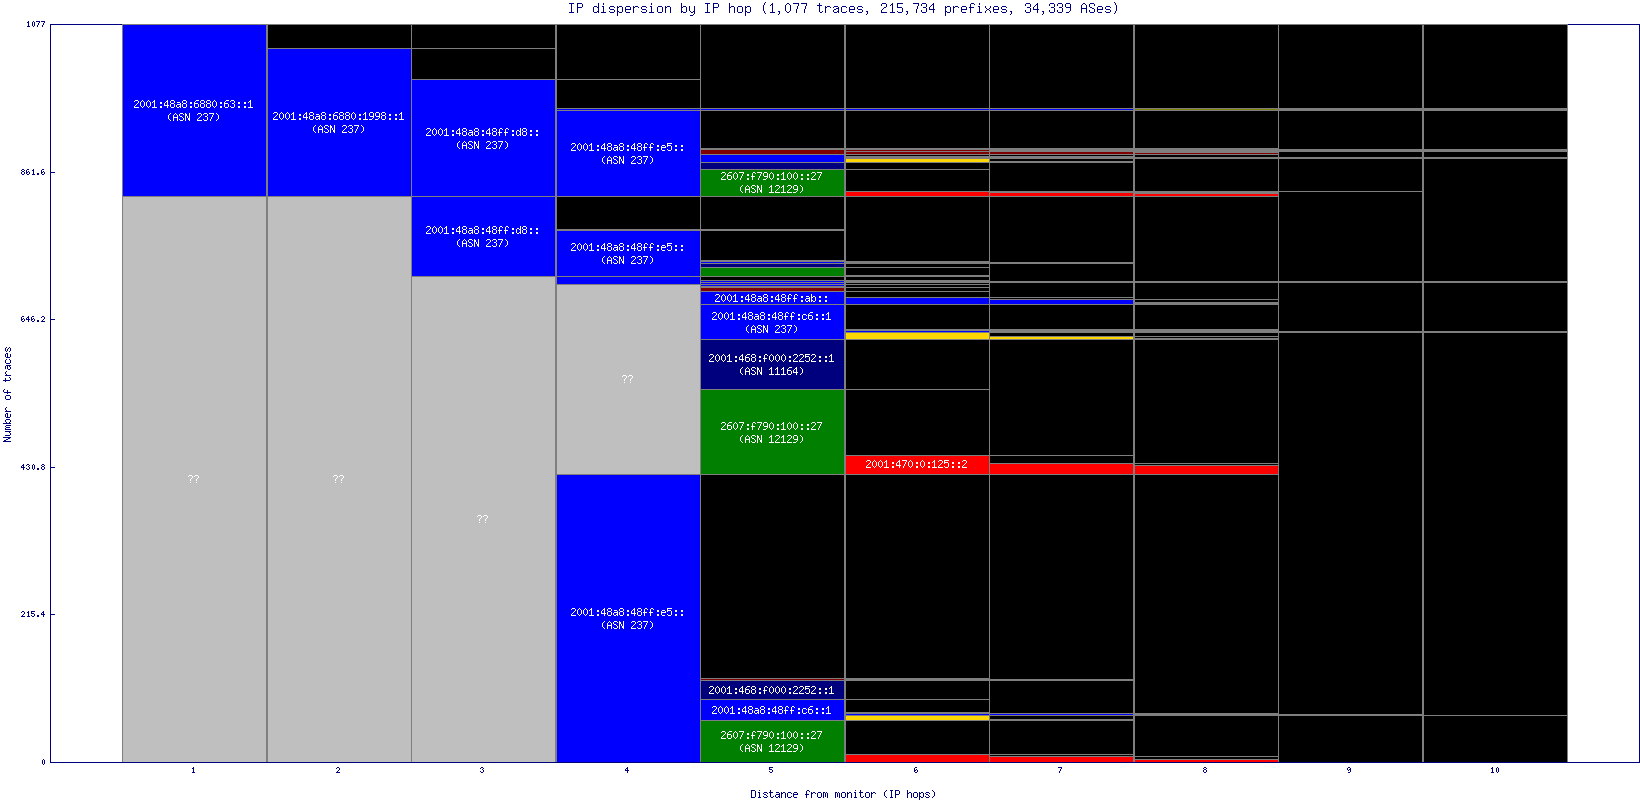
Task: Select the dark blue 2001:468:f000:2252::1 (ASN 11164) block
Action: tap(772, 364)
